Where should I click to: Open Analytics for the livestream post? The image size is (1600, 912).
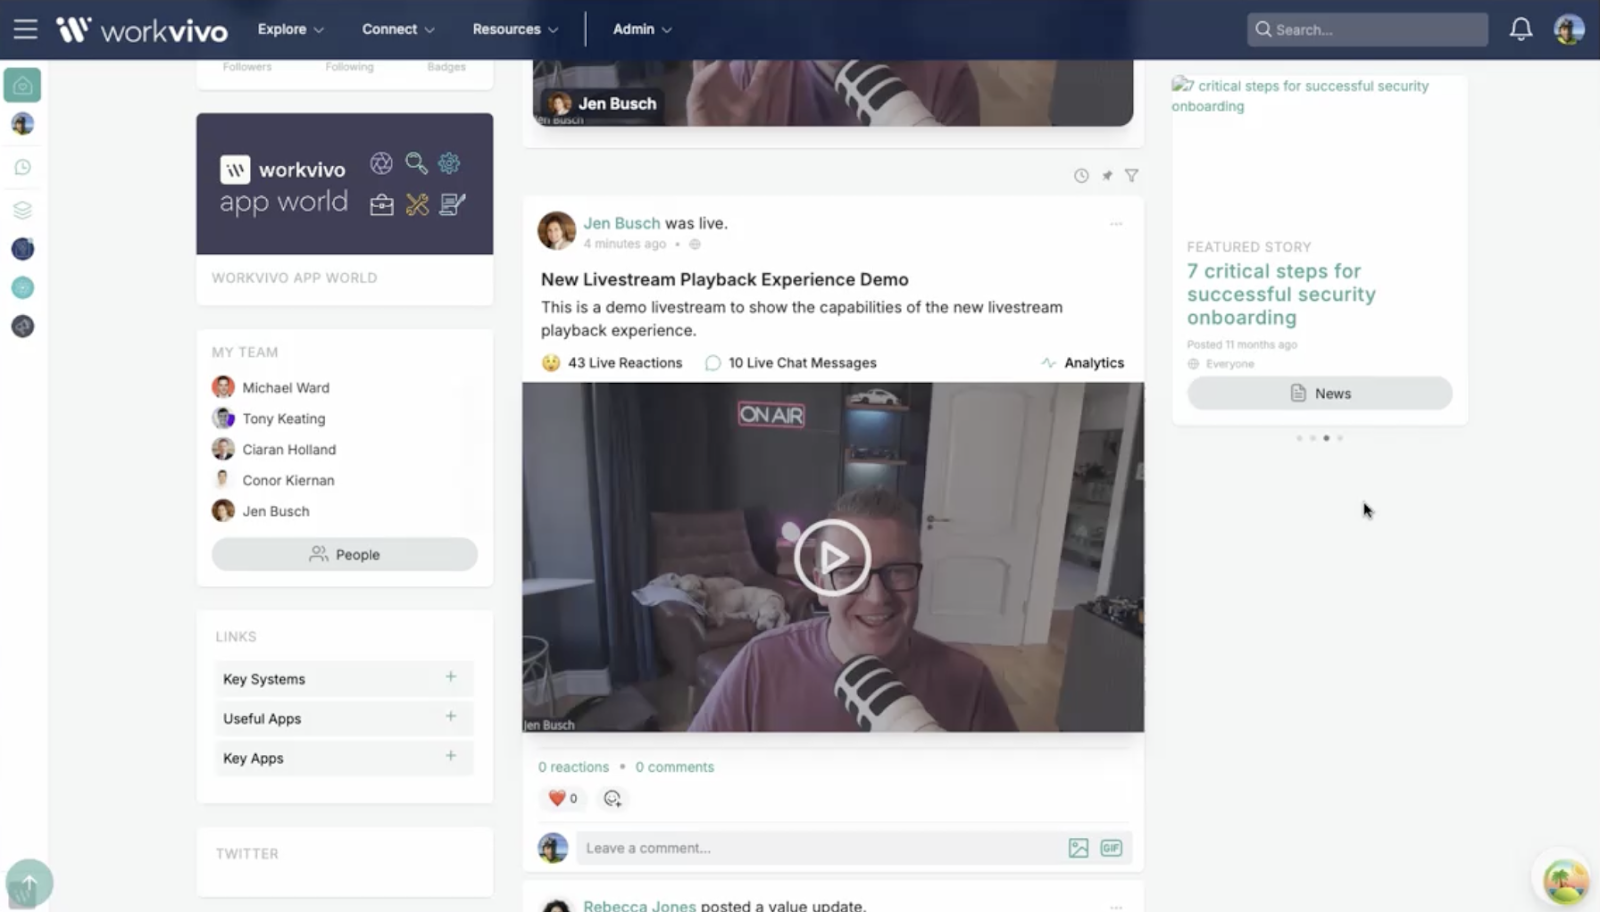pos(1083,363)
